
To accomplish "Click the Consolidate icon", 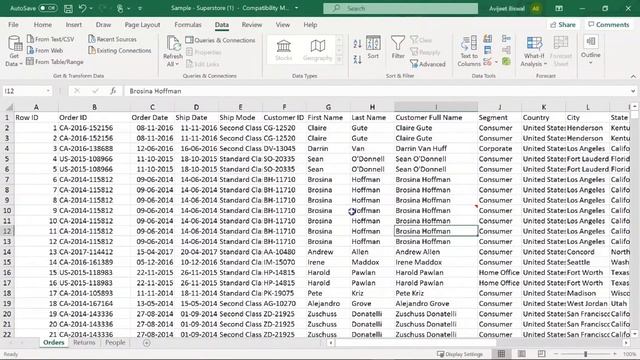I will (x=507, y=39).
